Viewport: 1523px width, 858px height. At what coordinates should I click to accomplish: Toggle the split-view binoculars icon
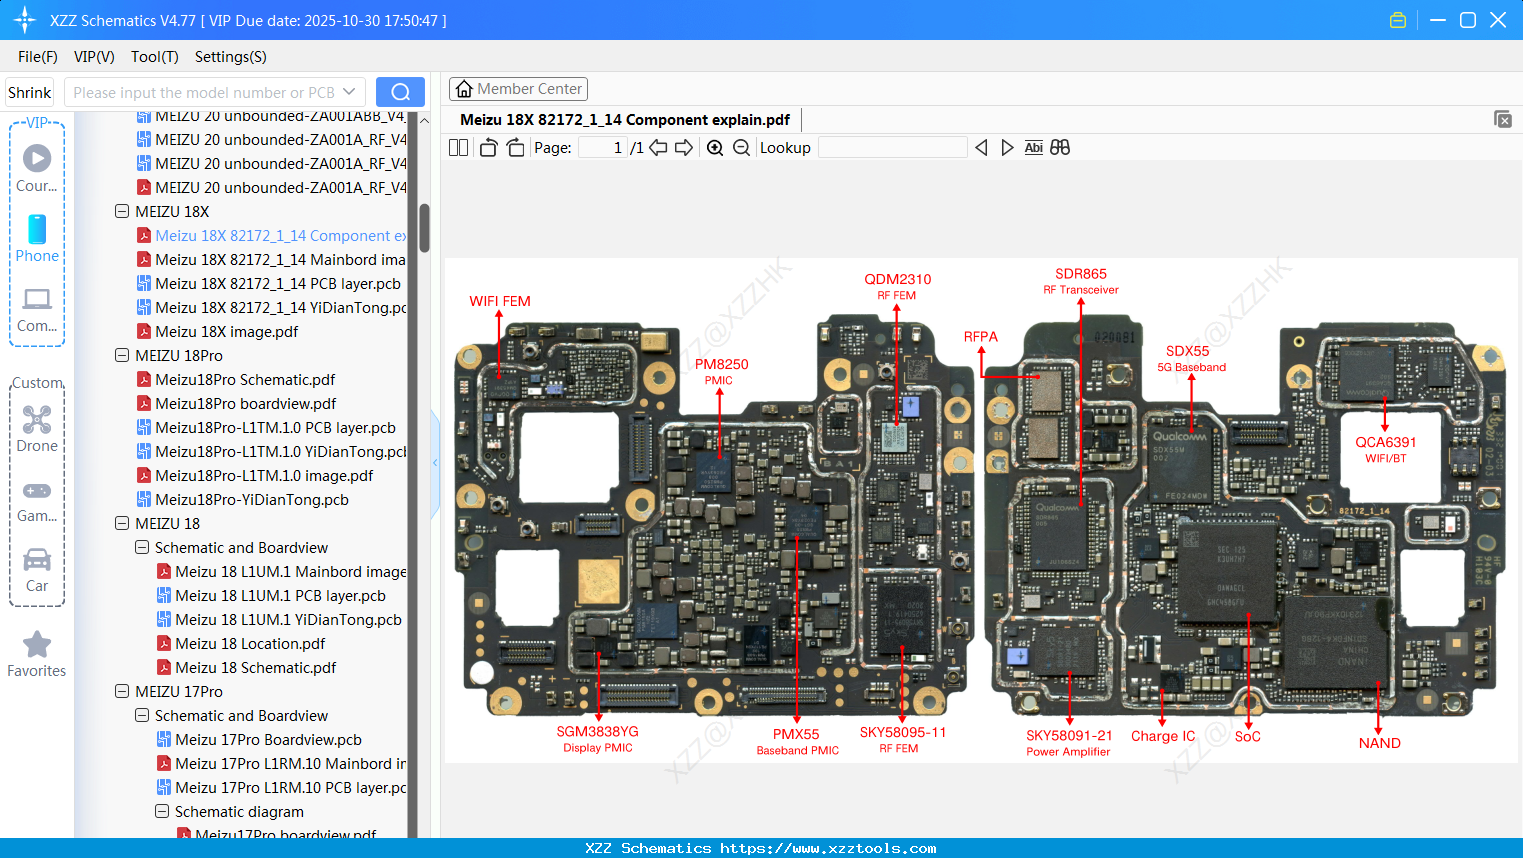pyautogui.click(x=1059, y=147)
